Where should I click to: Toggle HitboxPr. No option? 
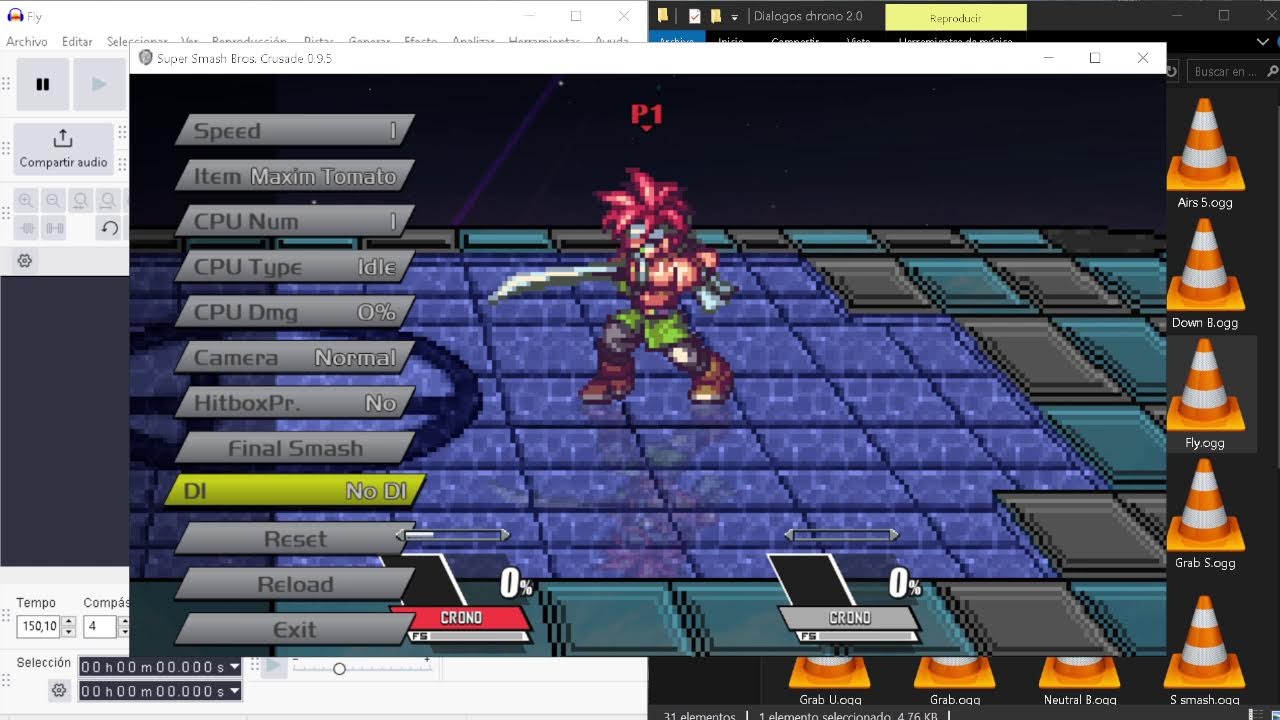point(295,403)
